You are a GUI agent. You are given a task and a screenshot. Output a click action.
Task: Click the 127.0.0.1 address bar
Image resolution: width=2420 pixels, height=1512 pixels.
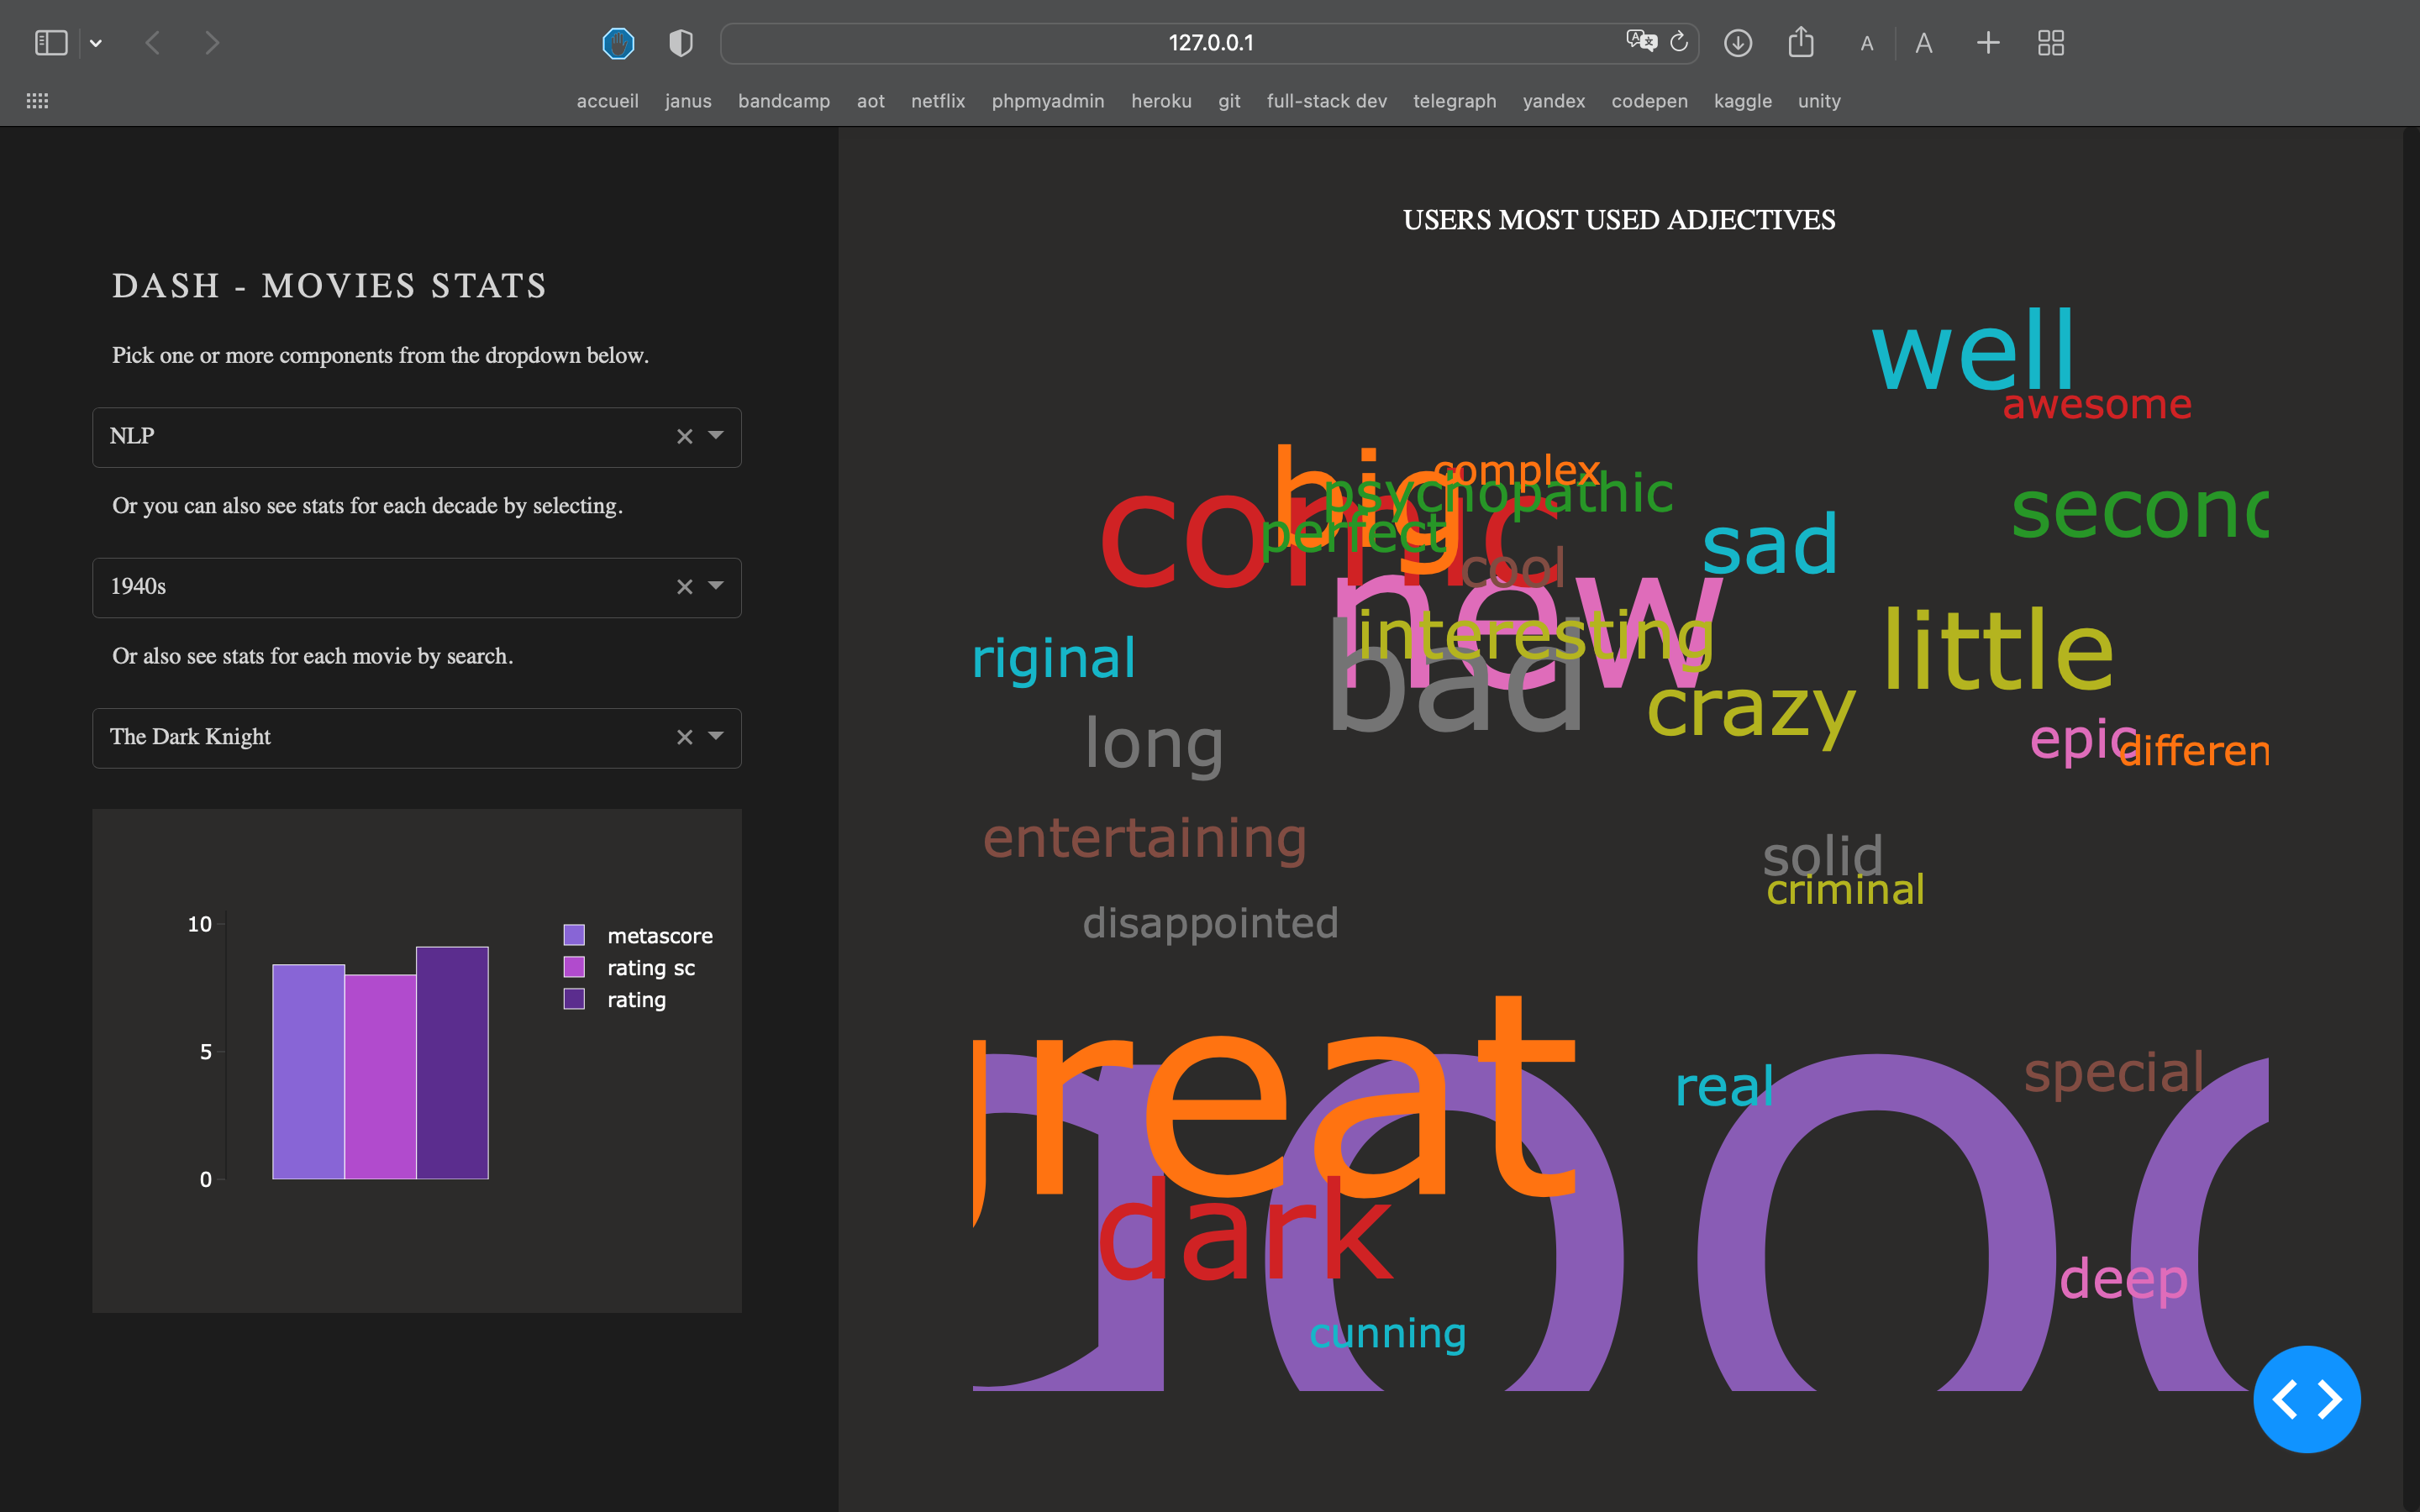tap(1210, 43)
